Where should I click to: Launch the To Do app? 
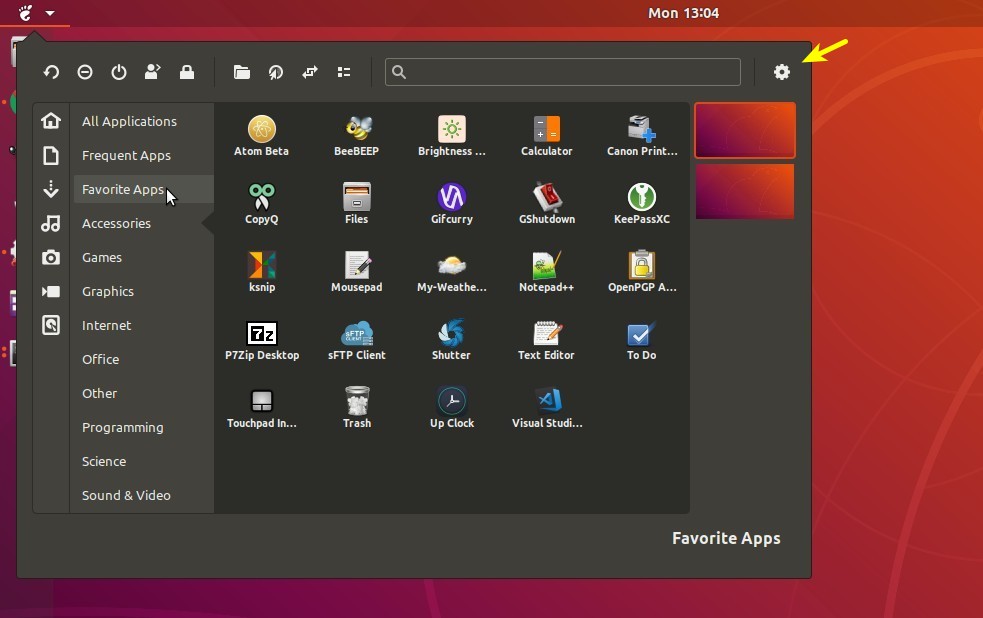(x=642, y=340)
